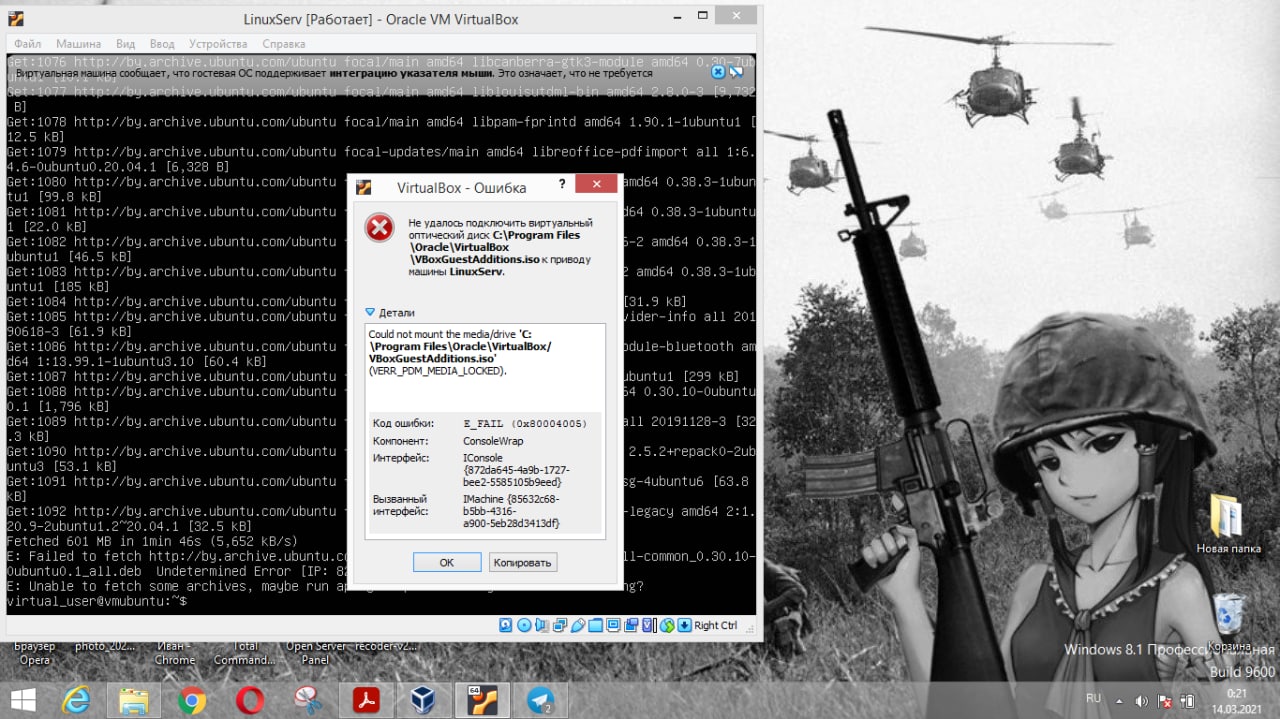The image size is (1280, 719).
Task: Select the Новая папка desktop folder
Action: click(x=1228, y=523)
